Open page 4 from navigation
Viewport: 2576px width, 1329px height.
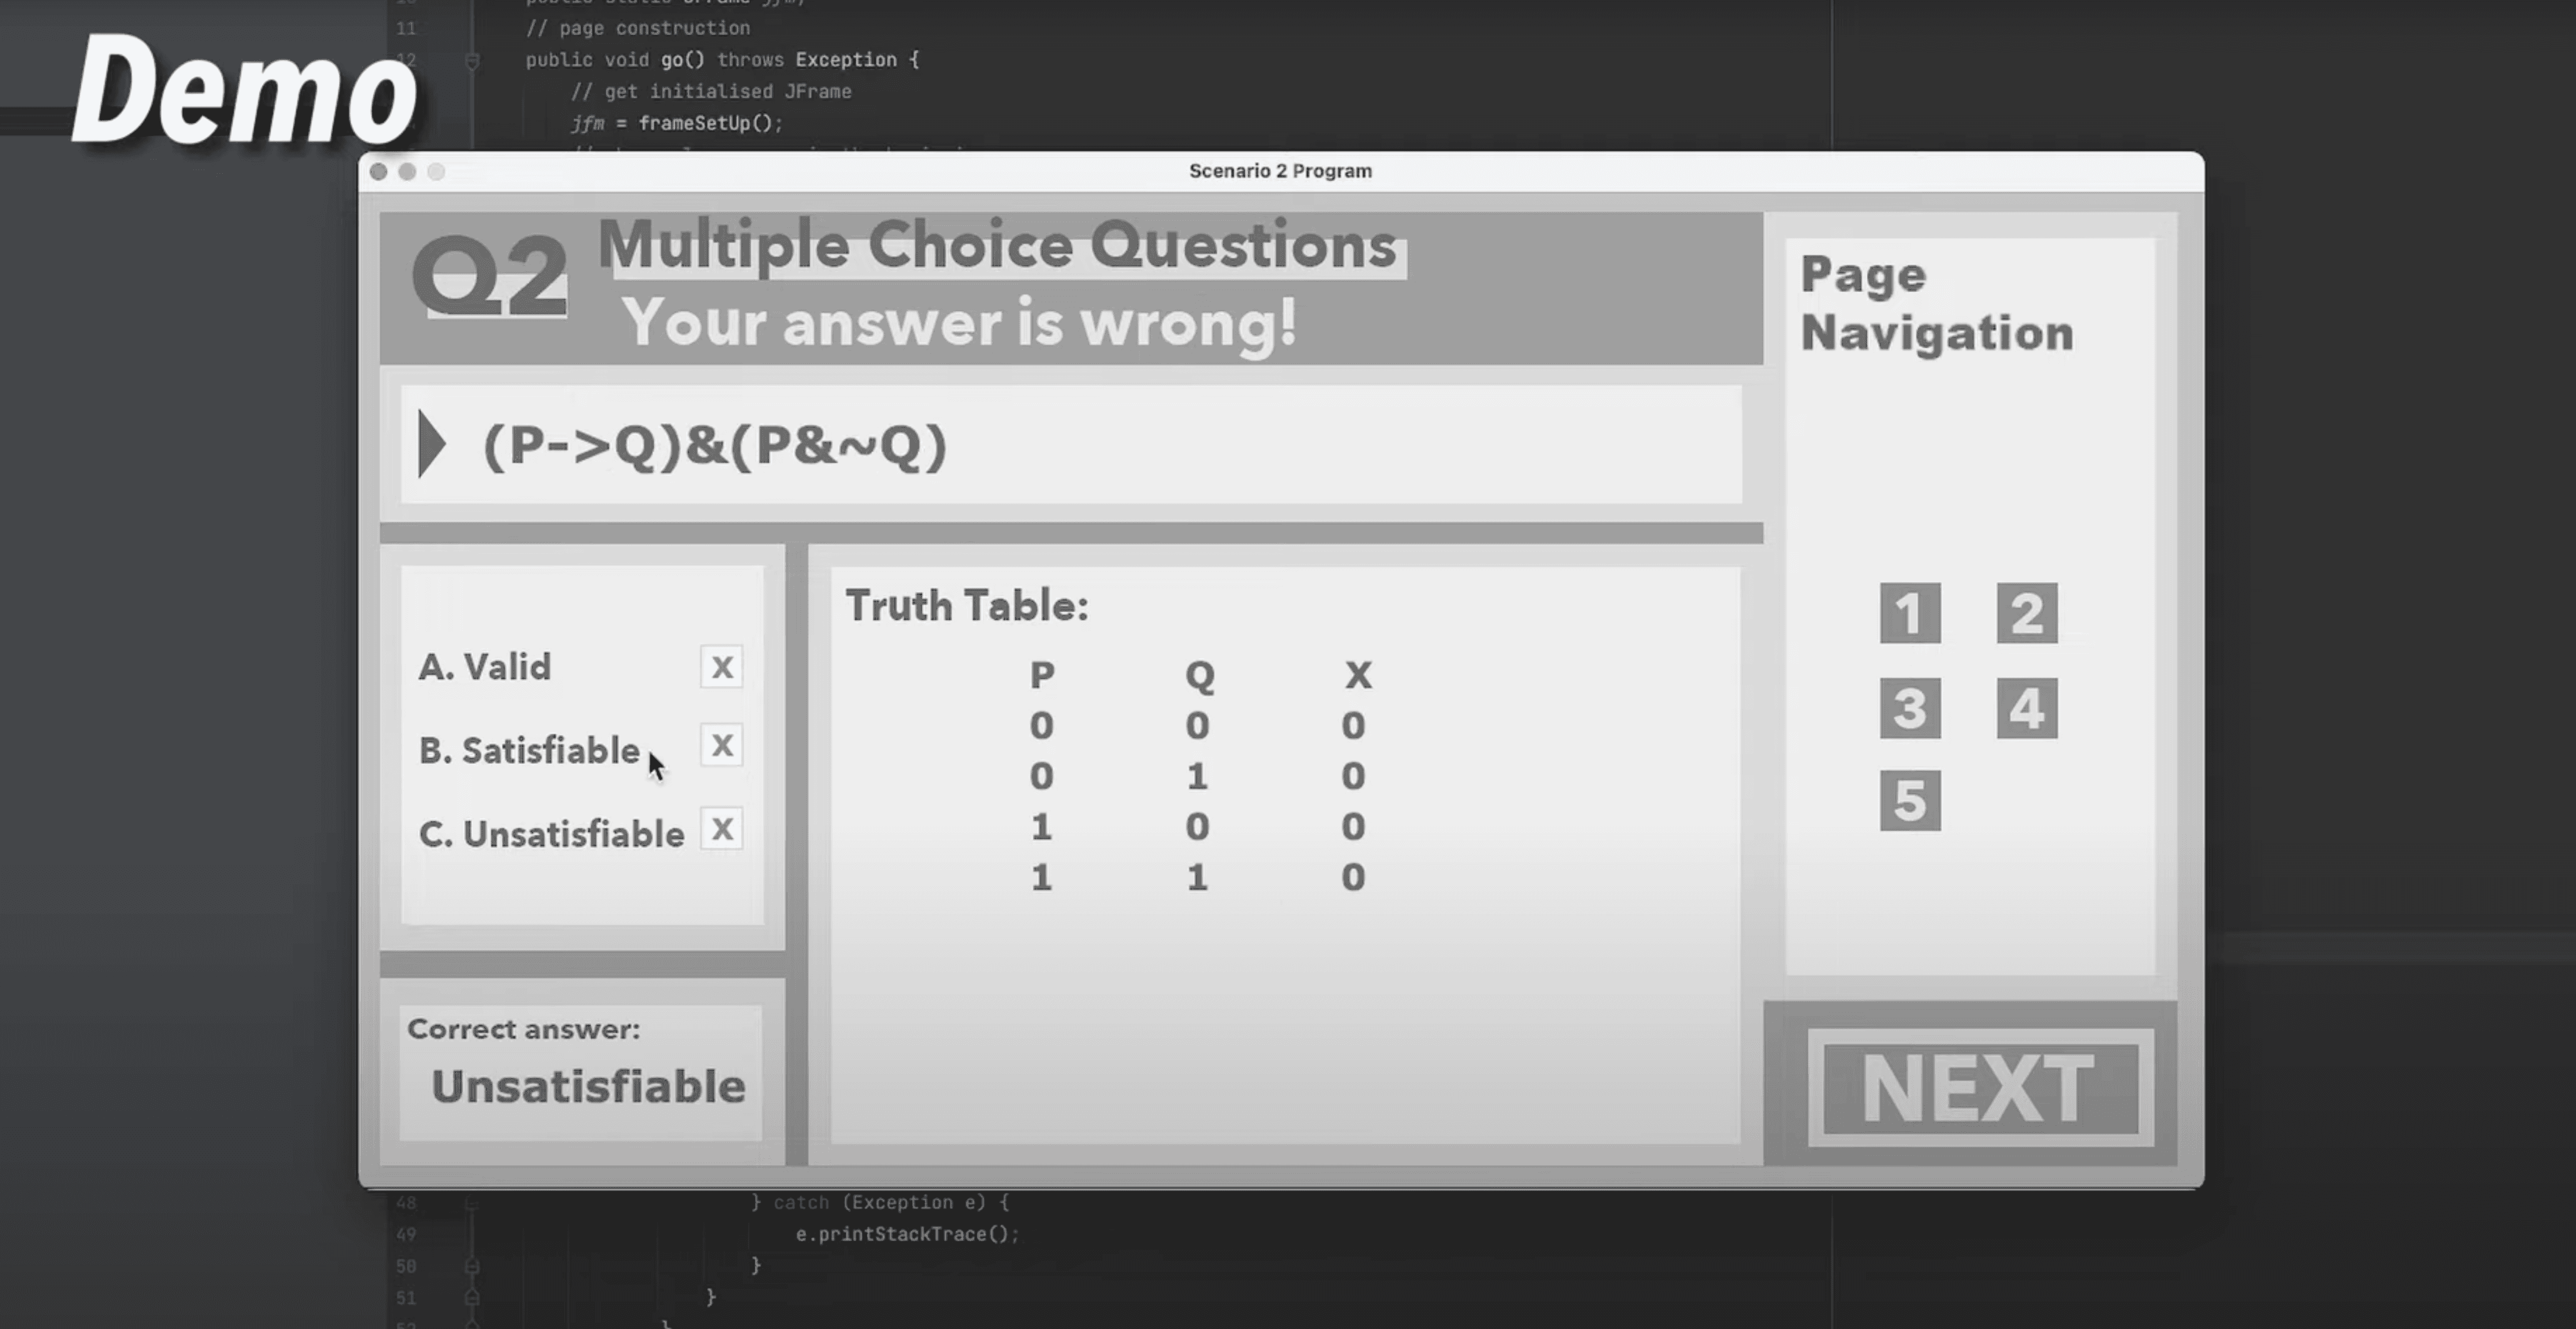pyautogui.click(x=2026, y=708)
